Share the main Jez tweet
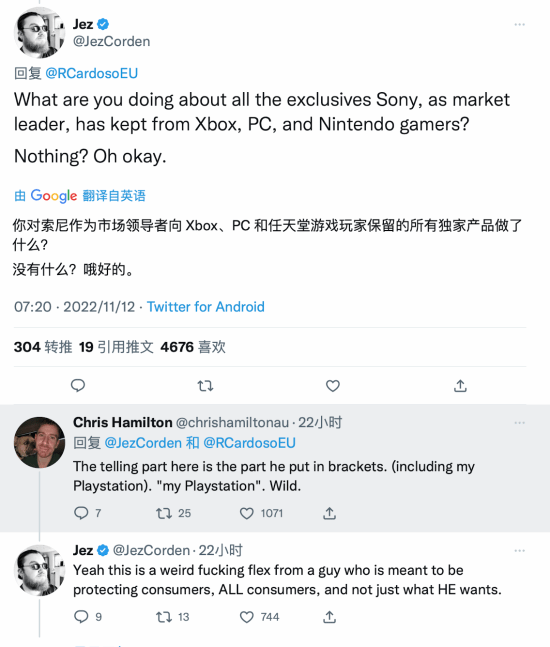550x647 pixels. tap(460, 386)
